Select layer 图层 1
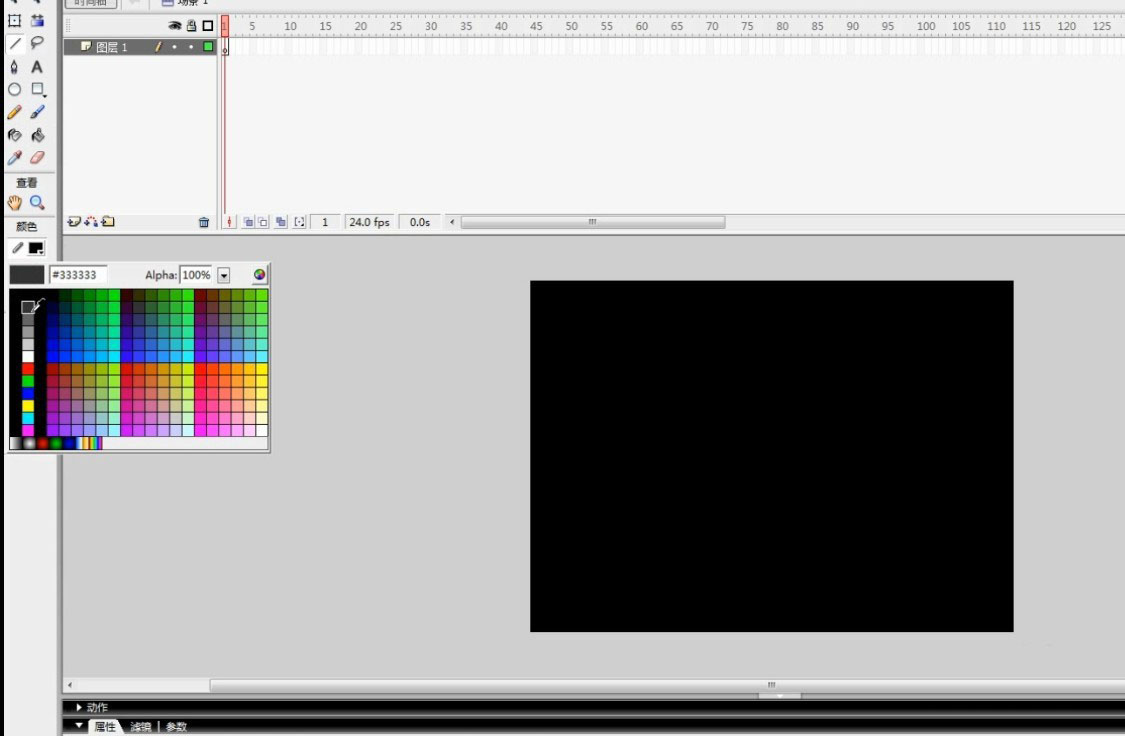Screen dimensions: 1125x736 point(112,47)
